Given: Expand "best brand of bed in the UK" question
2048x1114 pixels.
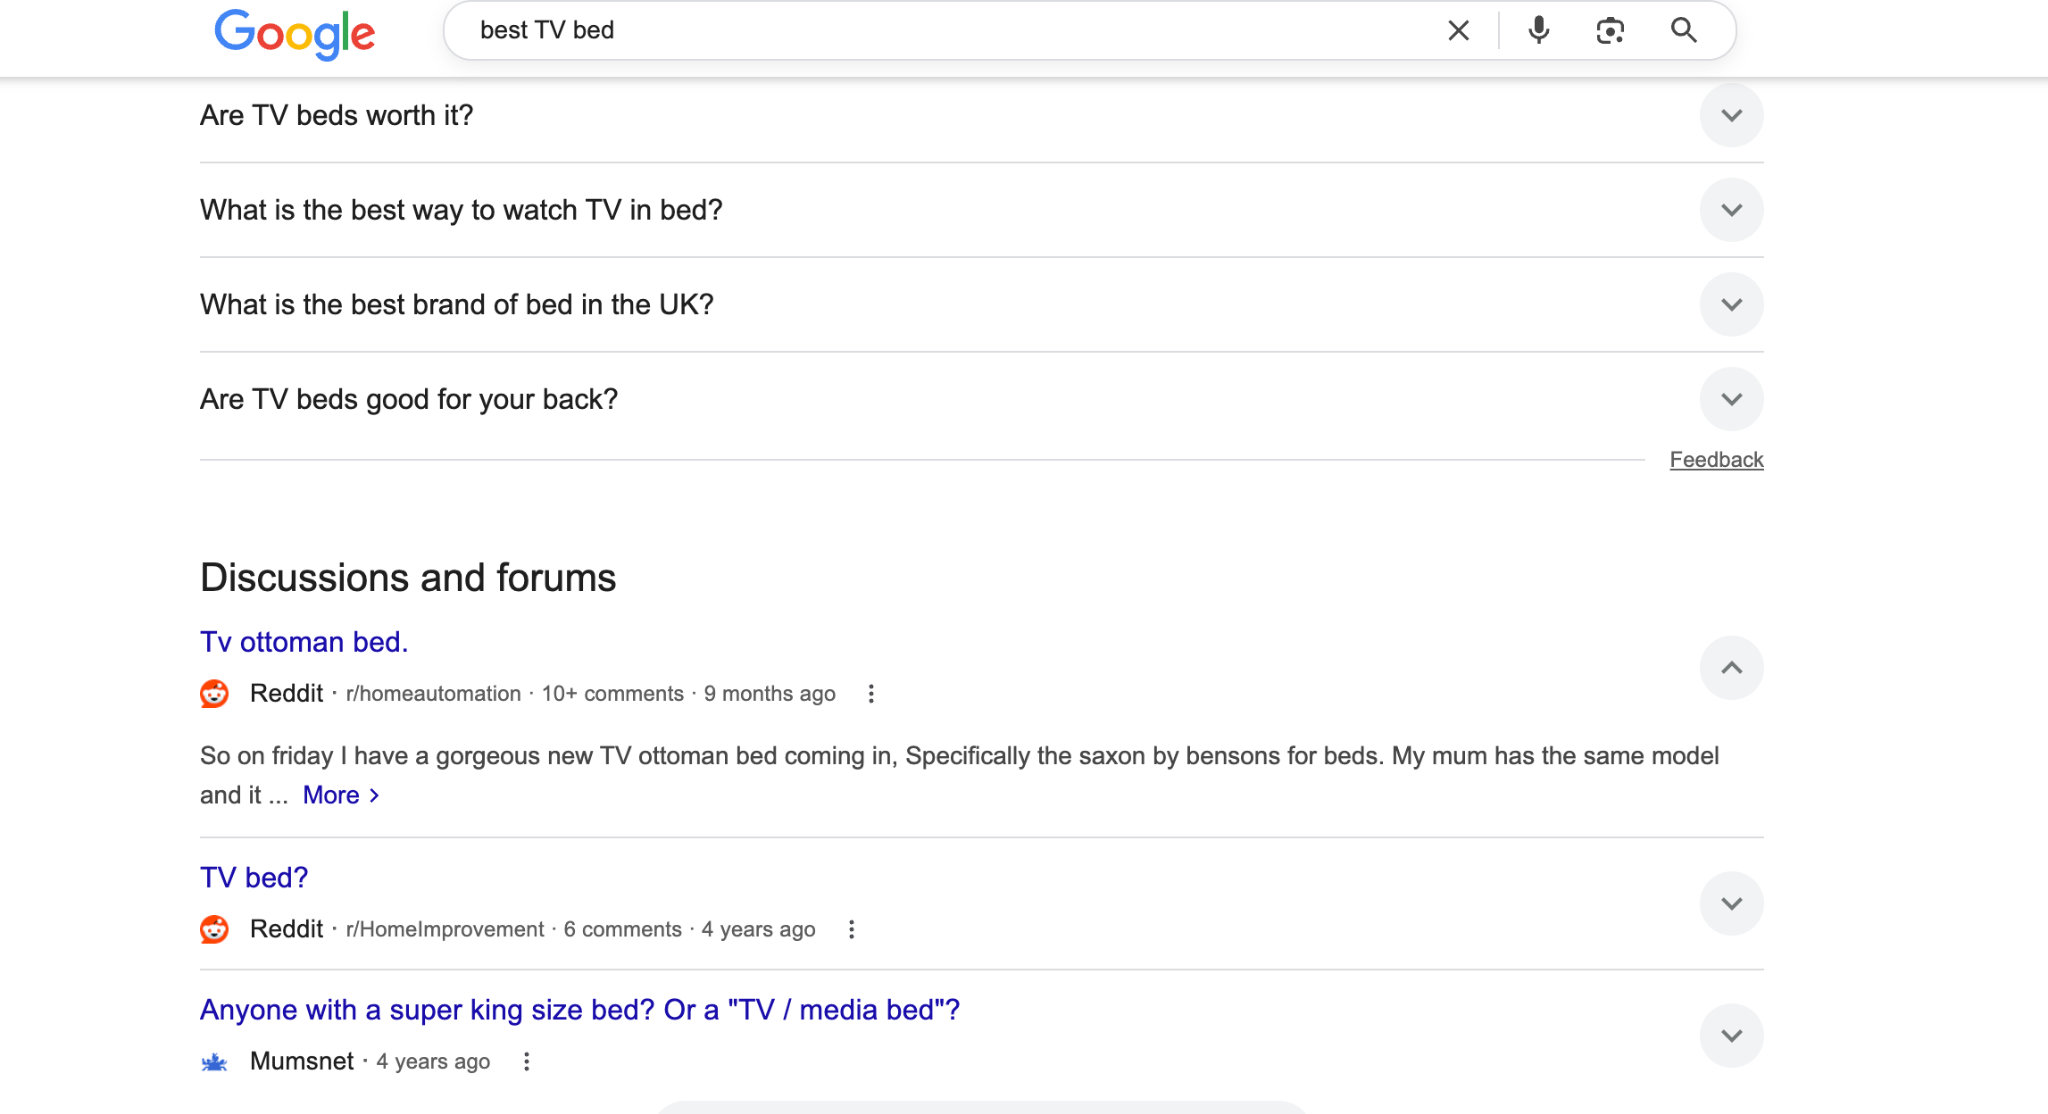Looking at the screenshot, I should pos(1731,305).
